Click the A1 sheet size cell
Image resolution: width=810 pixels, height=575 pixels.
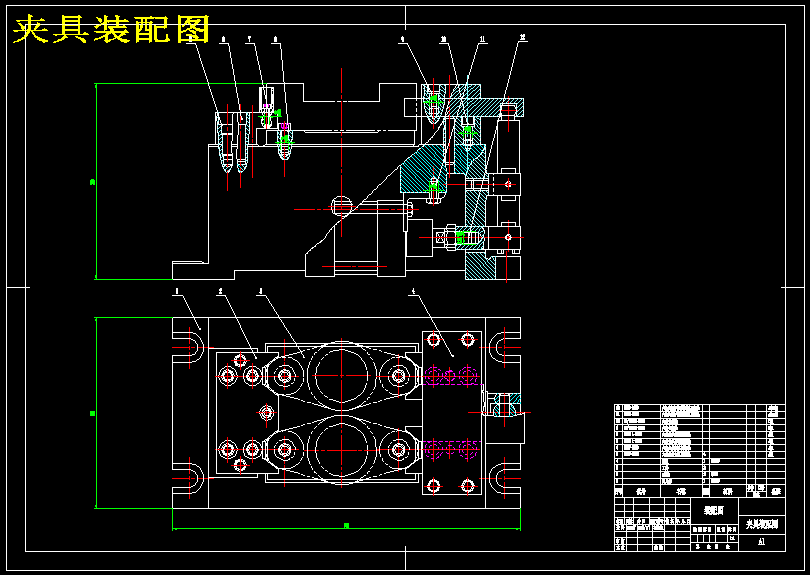tap(762, 542)
